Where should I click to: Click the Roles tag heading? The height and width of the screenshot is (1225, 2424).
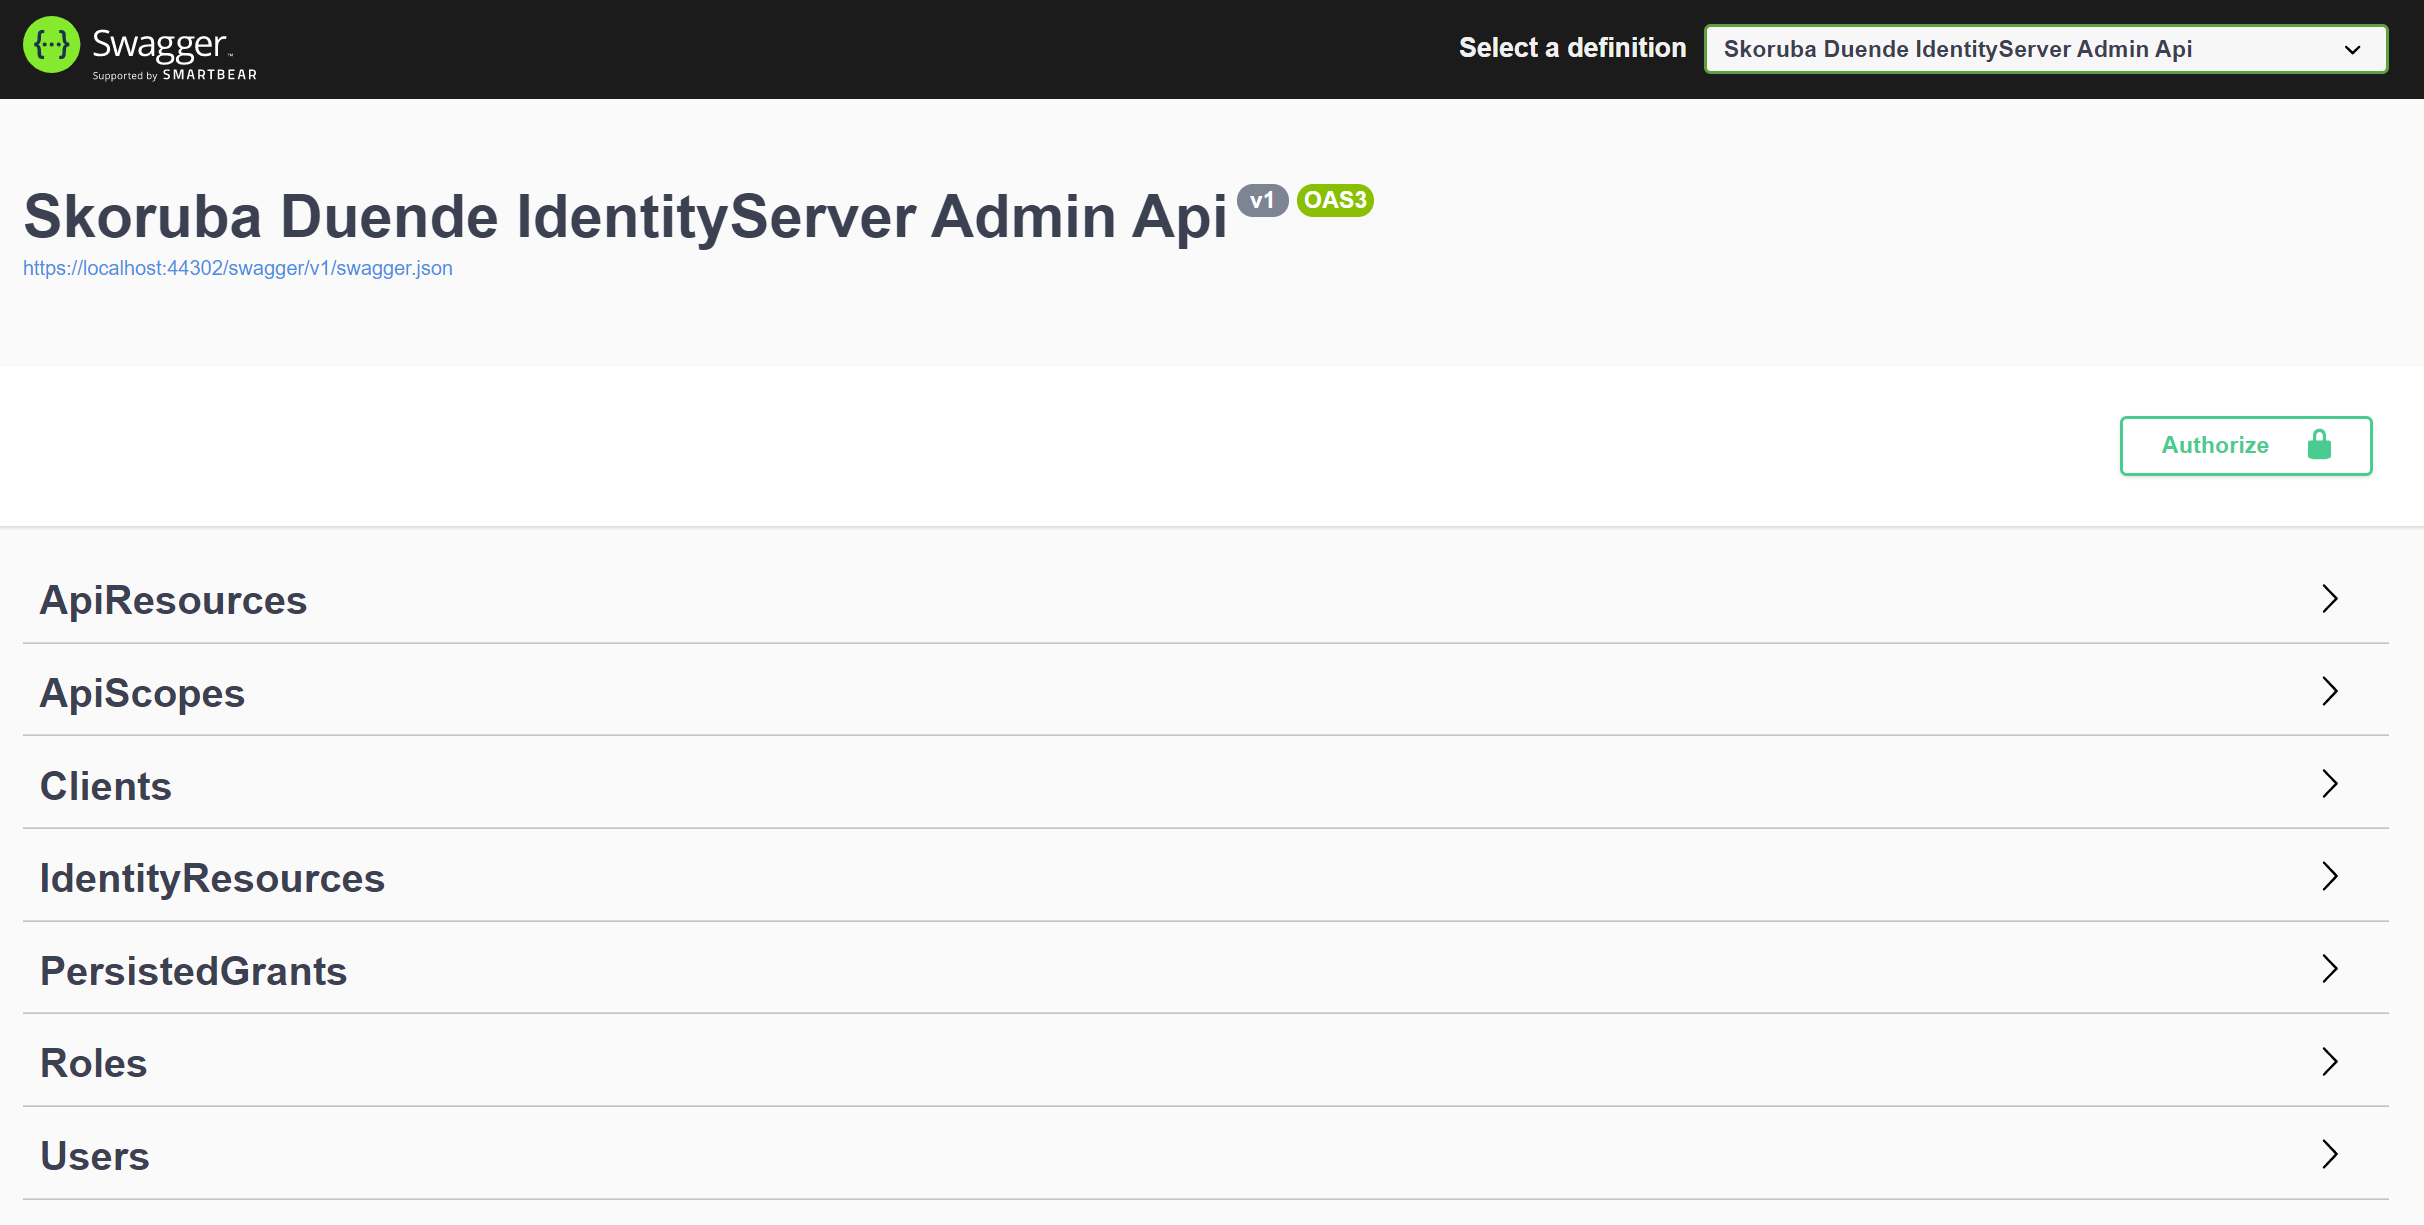(94, 1063)
